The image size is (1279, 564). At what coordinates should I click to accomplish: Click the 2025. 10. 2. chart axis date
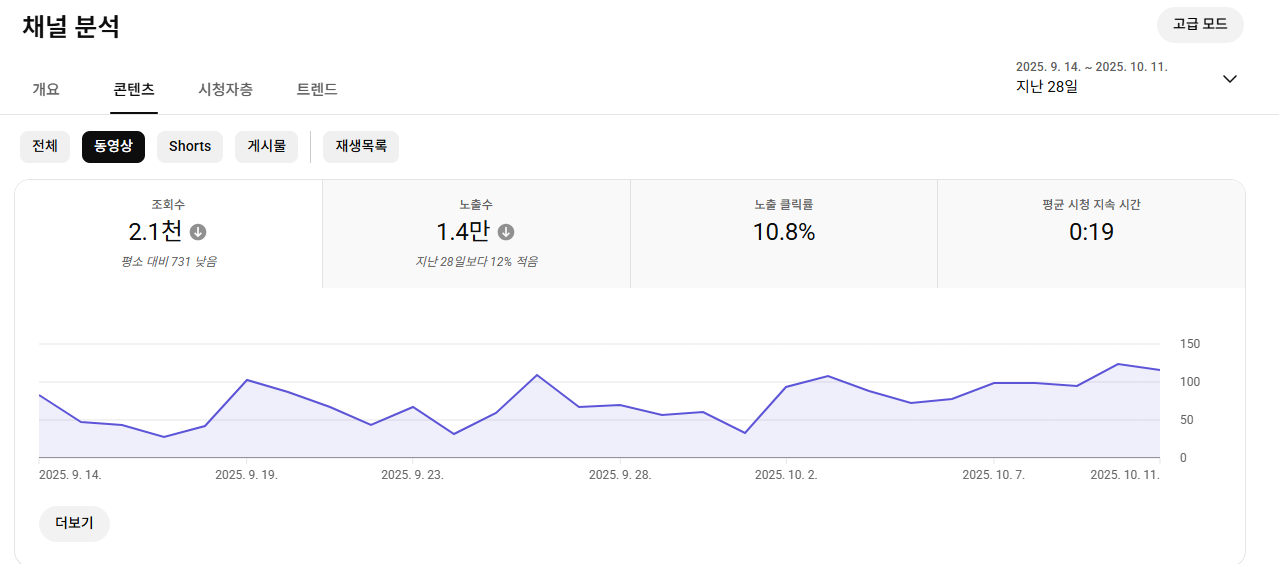[x=786, y=475]
